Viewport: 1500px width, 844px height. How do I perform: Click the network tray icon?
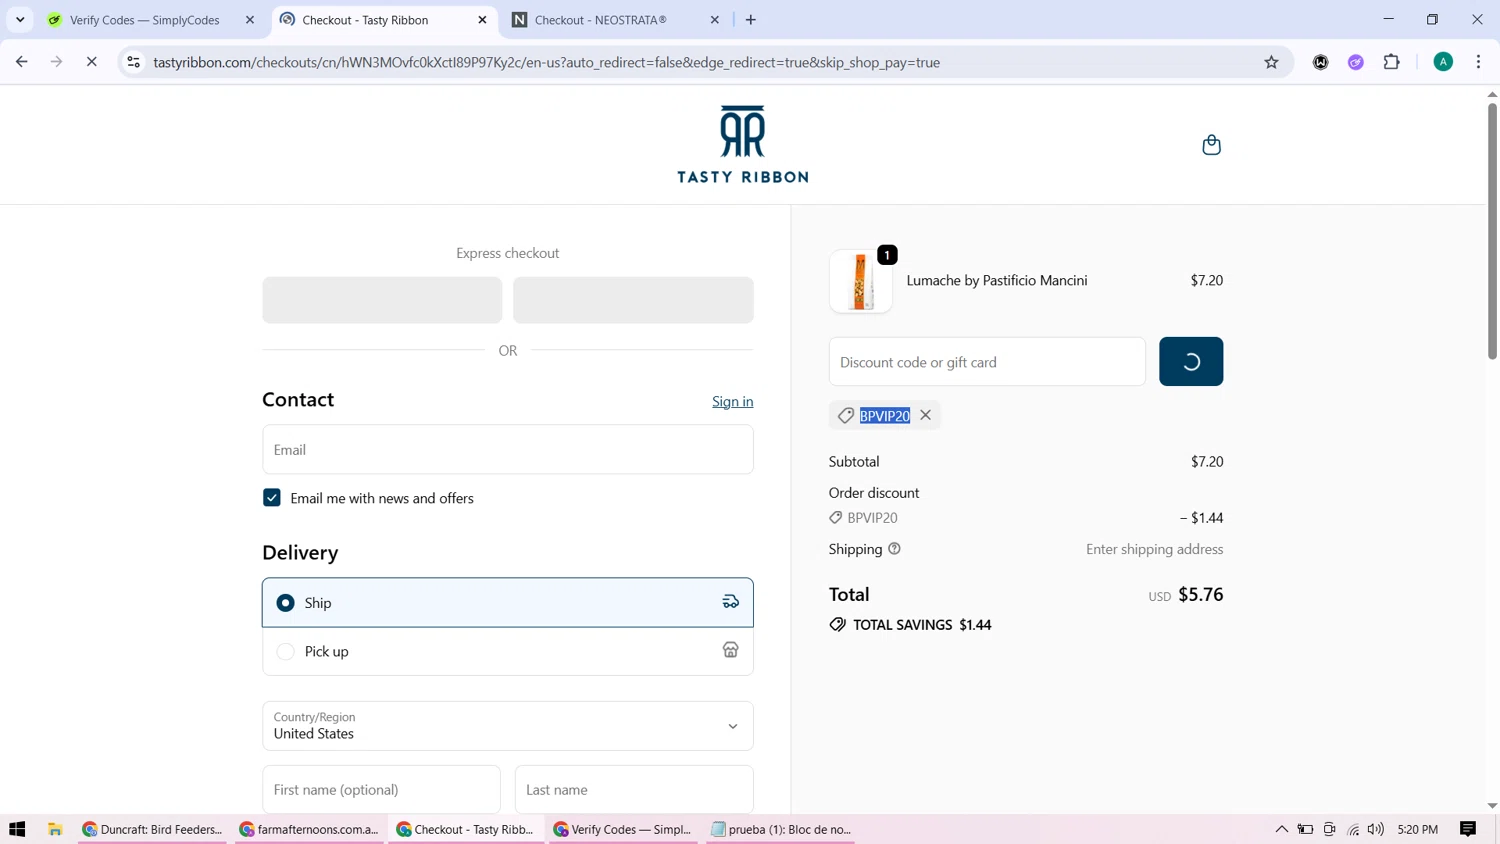point(1353,829)
